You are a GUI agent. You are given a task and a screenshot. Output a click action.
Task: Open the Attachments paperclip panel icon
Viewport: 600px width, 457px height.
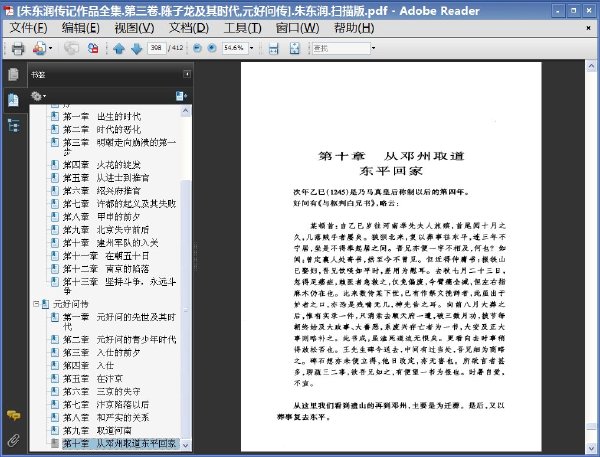tap(13, 440)
